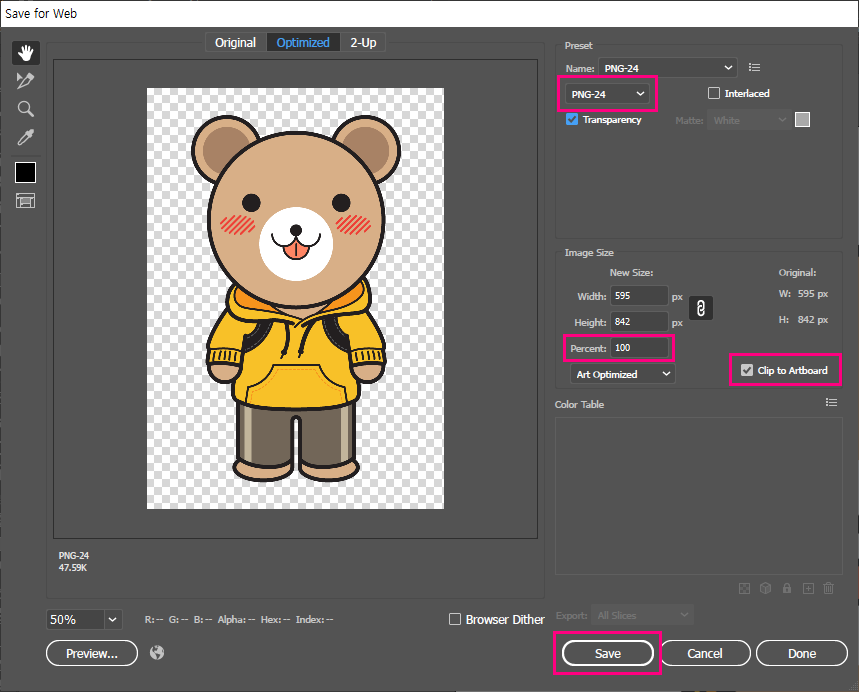Viewport: 859px width, 692px height.
Task: Select the Hand tool
Action: [x=25, y=52]
